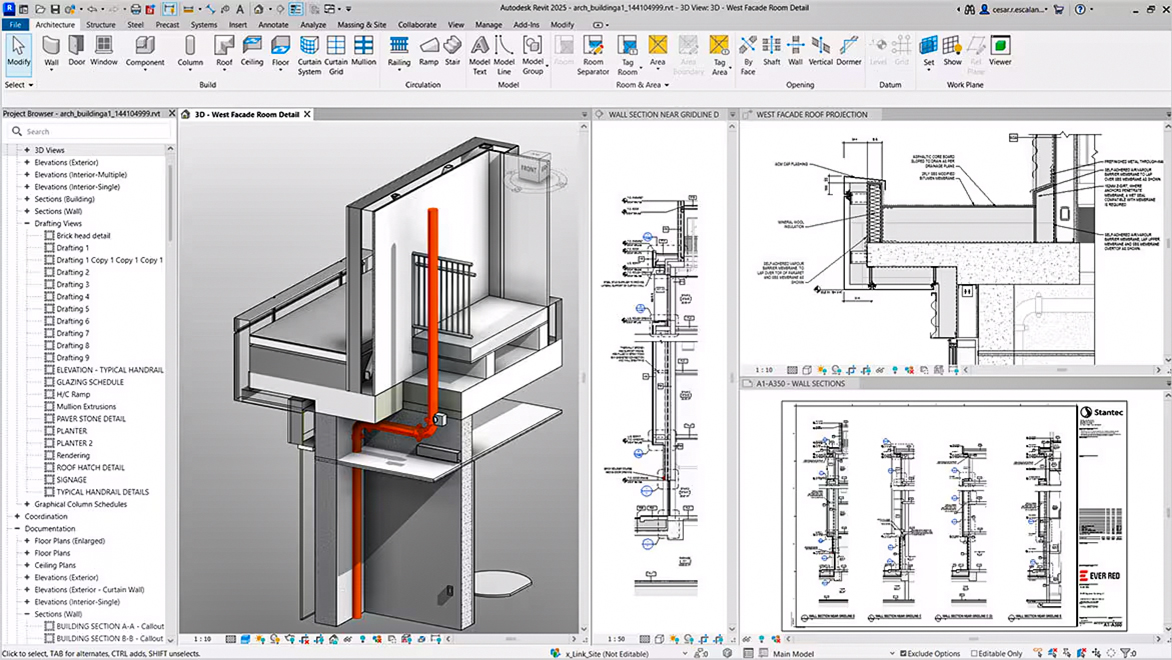1172x660 pixels.
Task: Select the Door tool
Action: click(x=76, y=51)
